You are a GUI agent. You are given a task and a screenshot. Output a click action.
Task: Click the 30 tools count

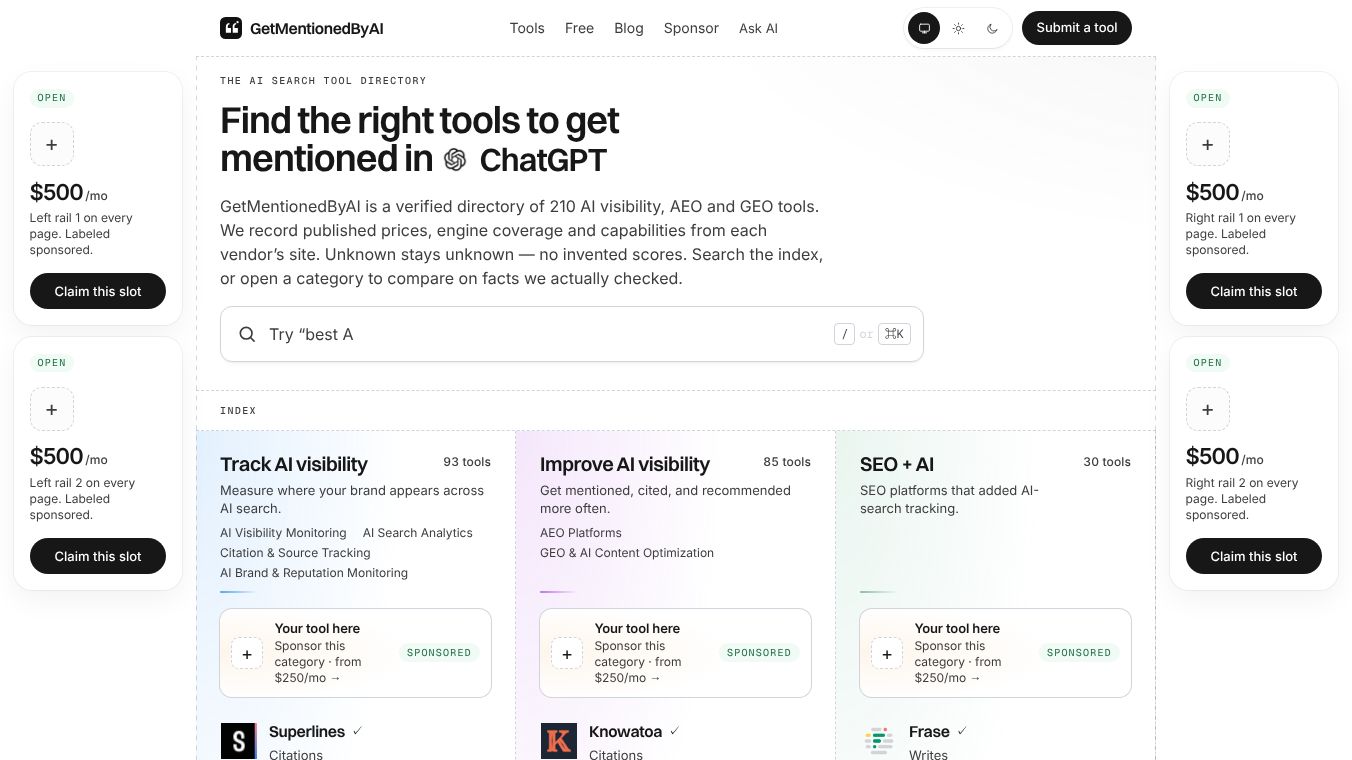pos(1107,462)
